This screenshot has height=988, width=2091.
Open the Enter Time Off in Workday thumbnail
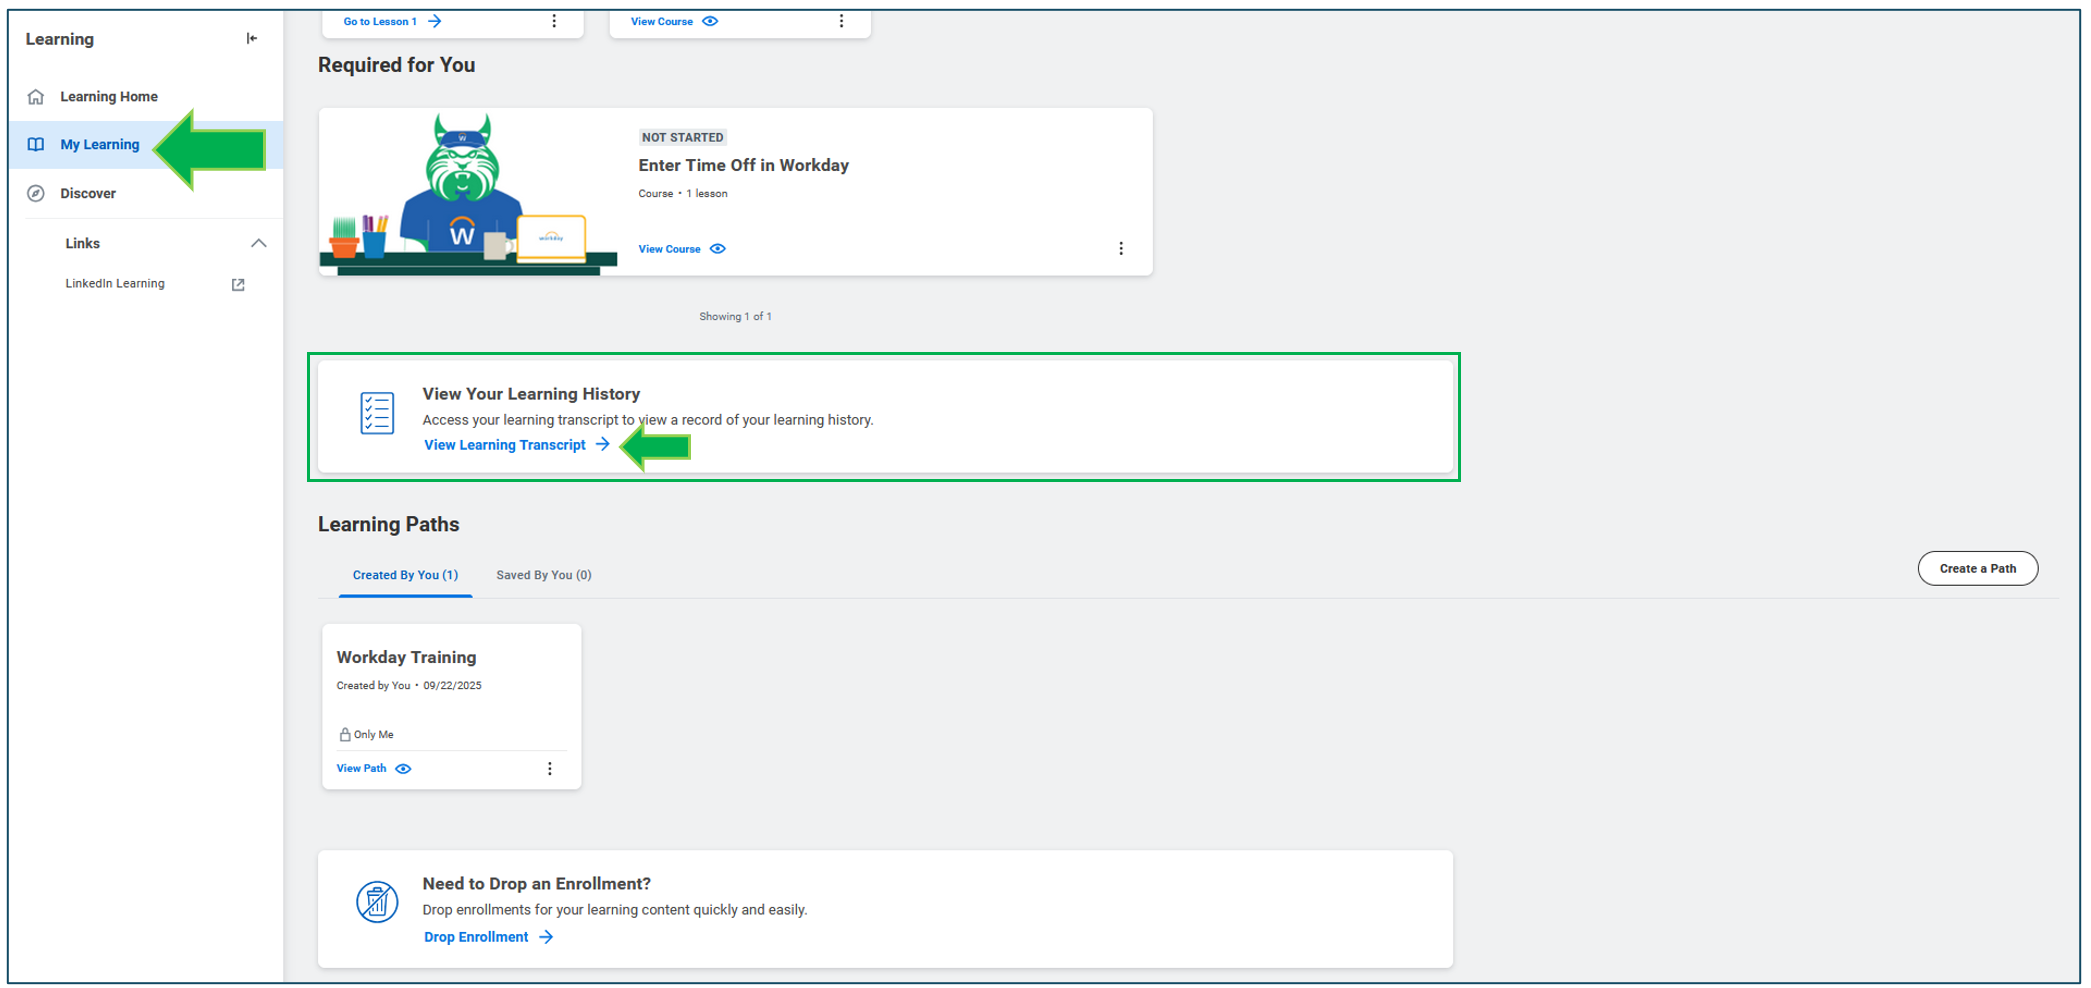468,192
